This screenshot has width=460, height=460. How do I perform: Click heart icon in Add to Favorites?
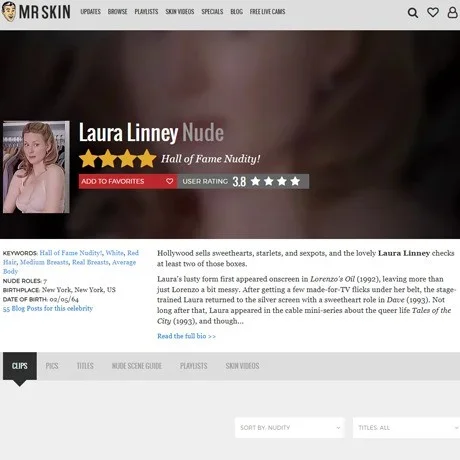point(169,181)
